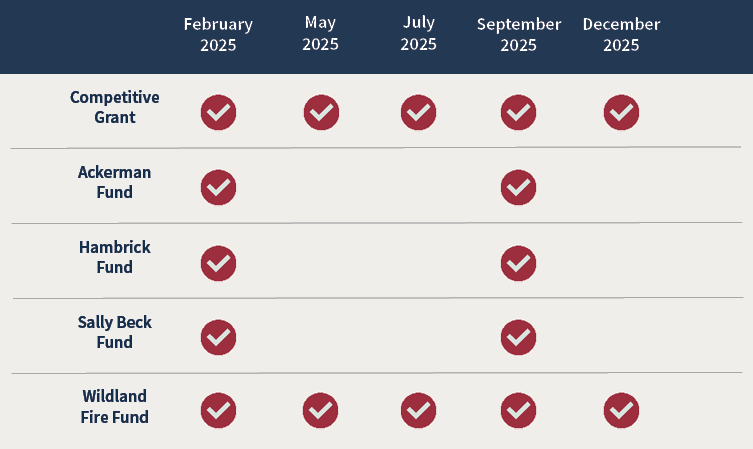Click Hambrick Fund February 2025 checkmark
Screen dimensions: 753x449
tap(219, 263)
